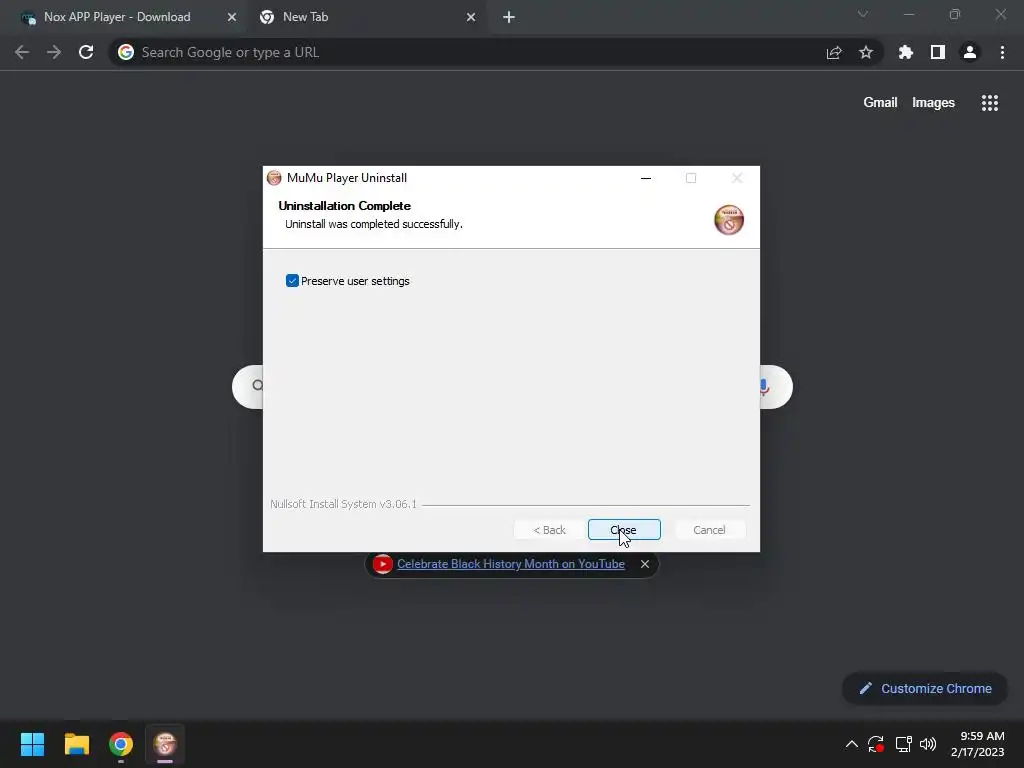Toggle Chrome side panel

coord(938,52)
